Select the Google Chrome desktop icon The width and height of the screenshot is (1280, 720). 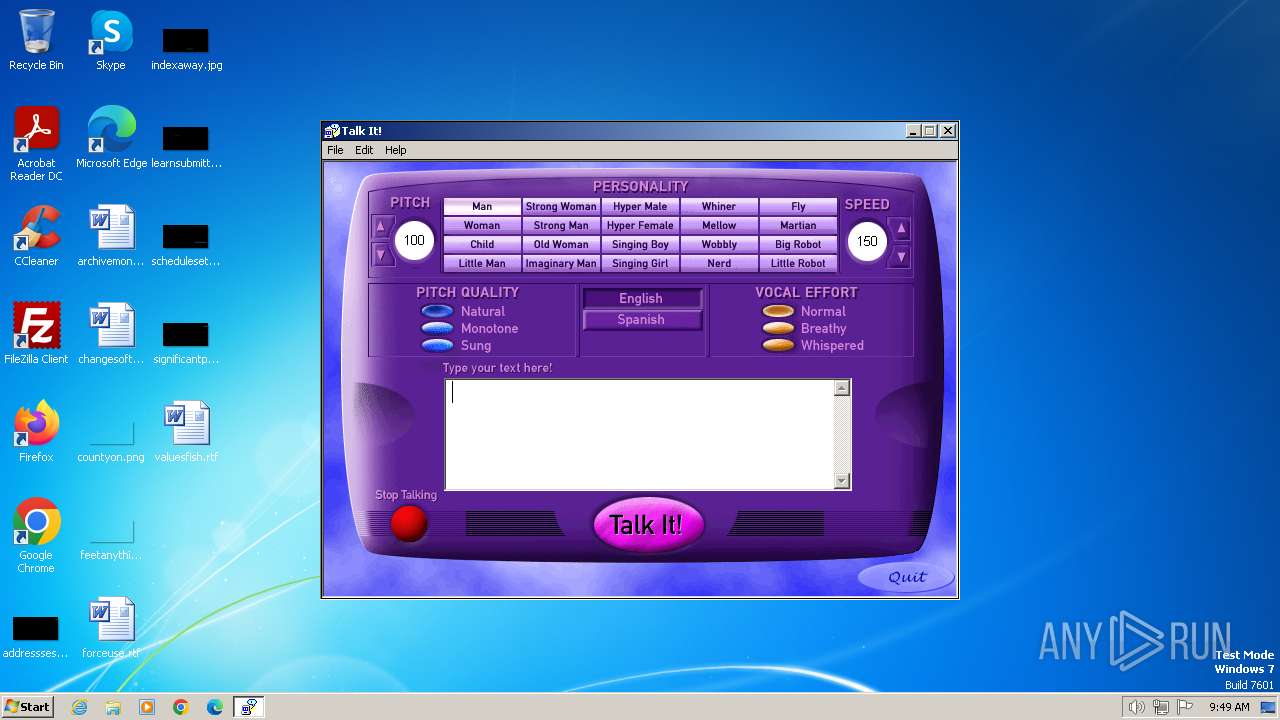click(x=36, y=536)
